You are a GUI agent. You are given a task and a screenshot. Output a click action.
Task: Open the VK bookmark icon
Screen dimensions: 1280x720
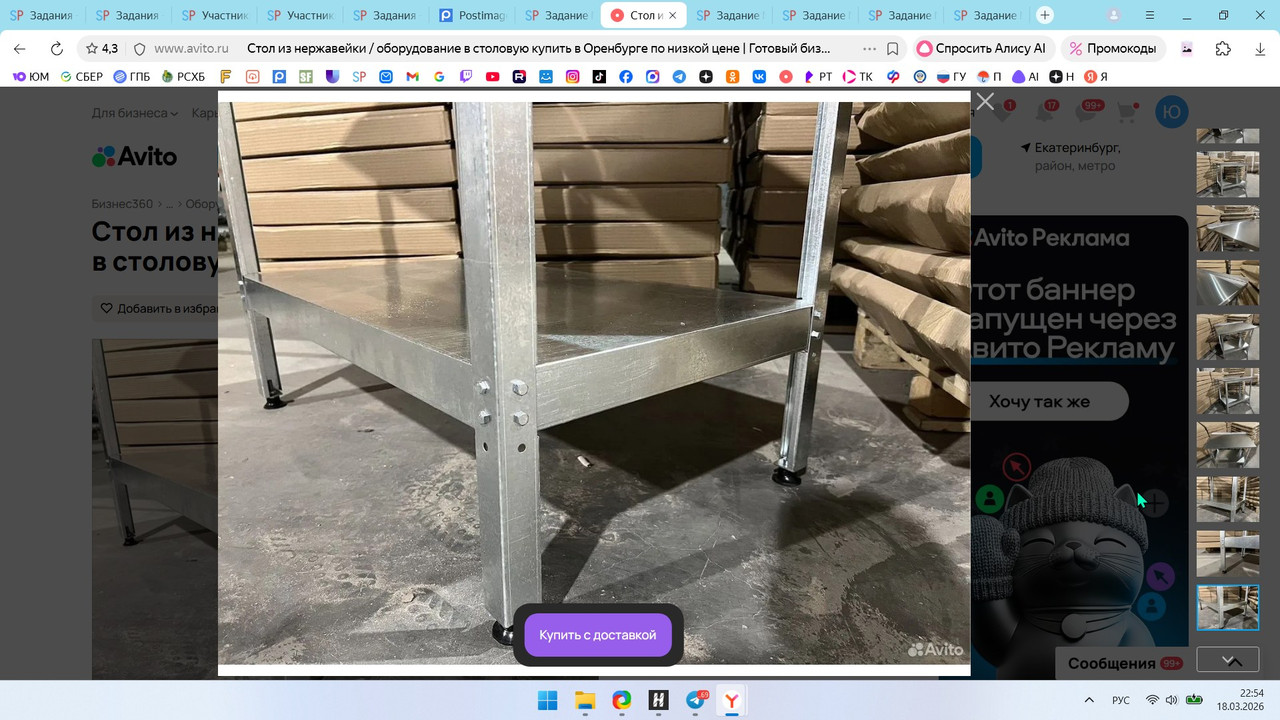(x=759, y=76)
